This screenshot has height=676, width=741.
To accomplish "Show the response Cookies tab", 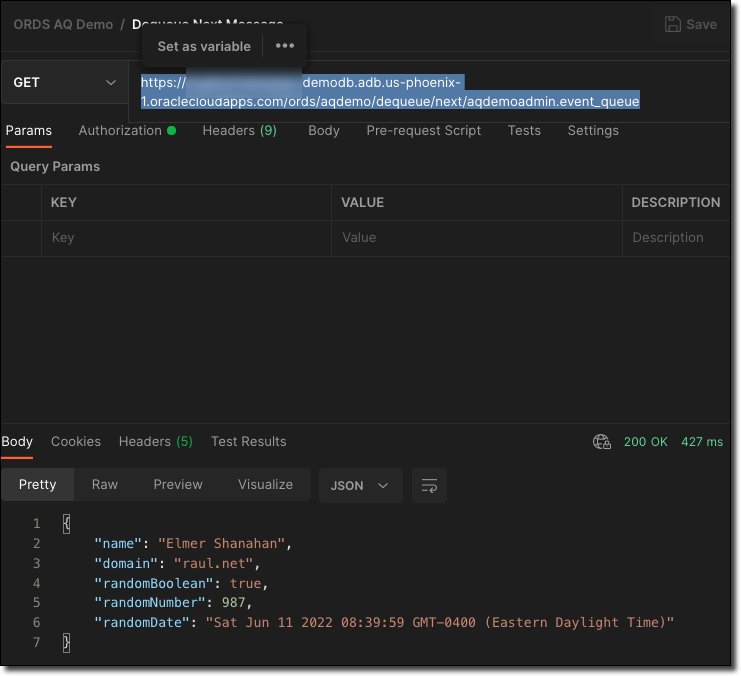I will [x=76, y=442].
